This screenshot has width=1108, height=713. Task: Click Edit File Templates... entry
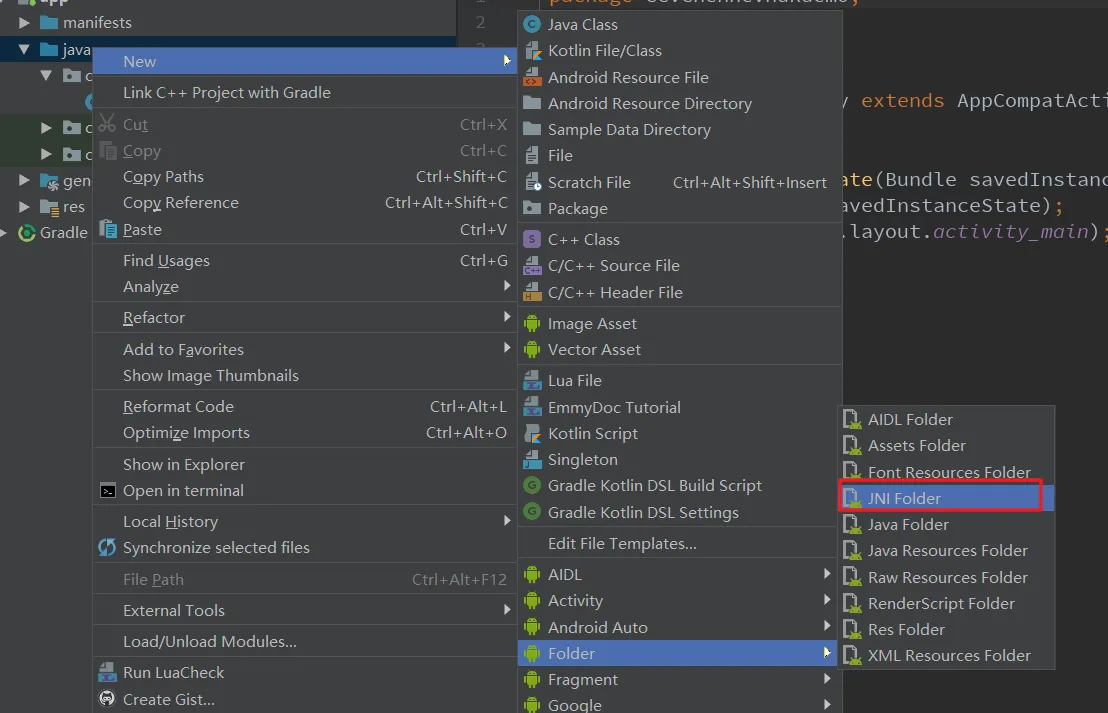(x=622, y=544)
